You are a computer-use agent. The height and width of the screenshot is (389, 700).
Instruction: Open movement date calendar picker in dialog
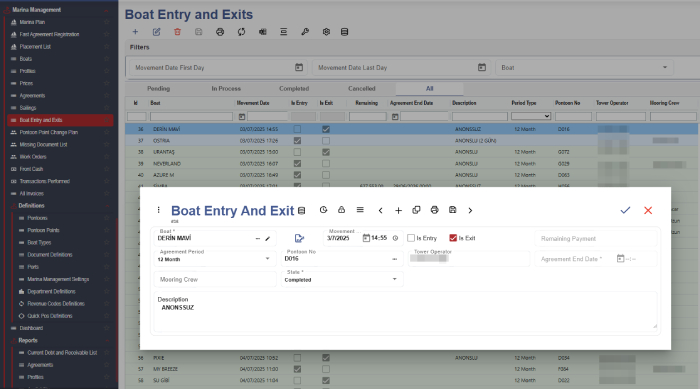click(366, 238)
